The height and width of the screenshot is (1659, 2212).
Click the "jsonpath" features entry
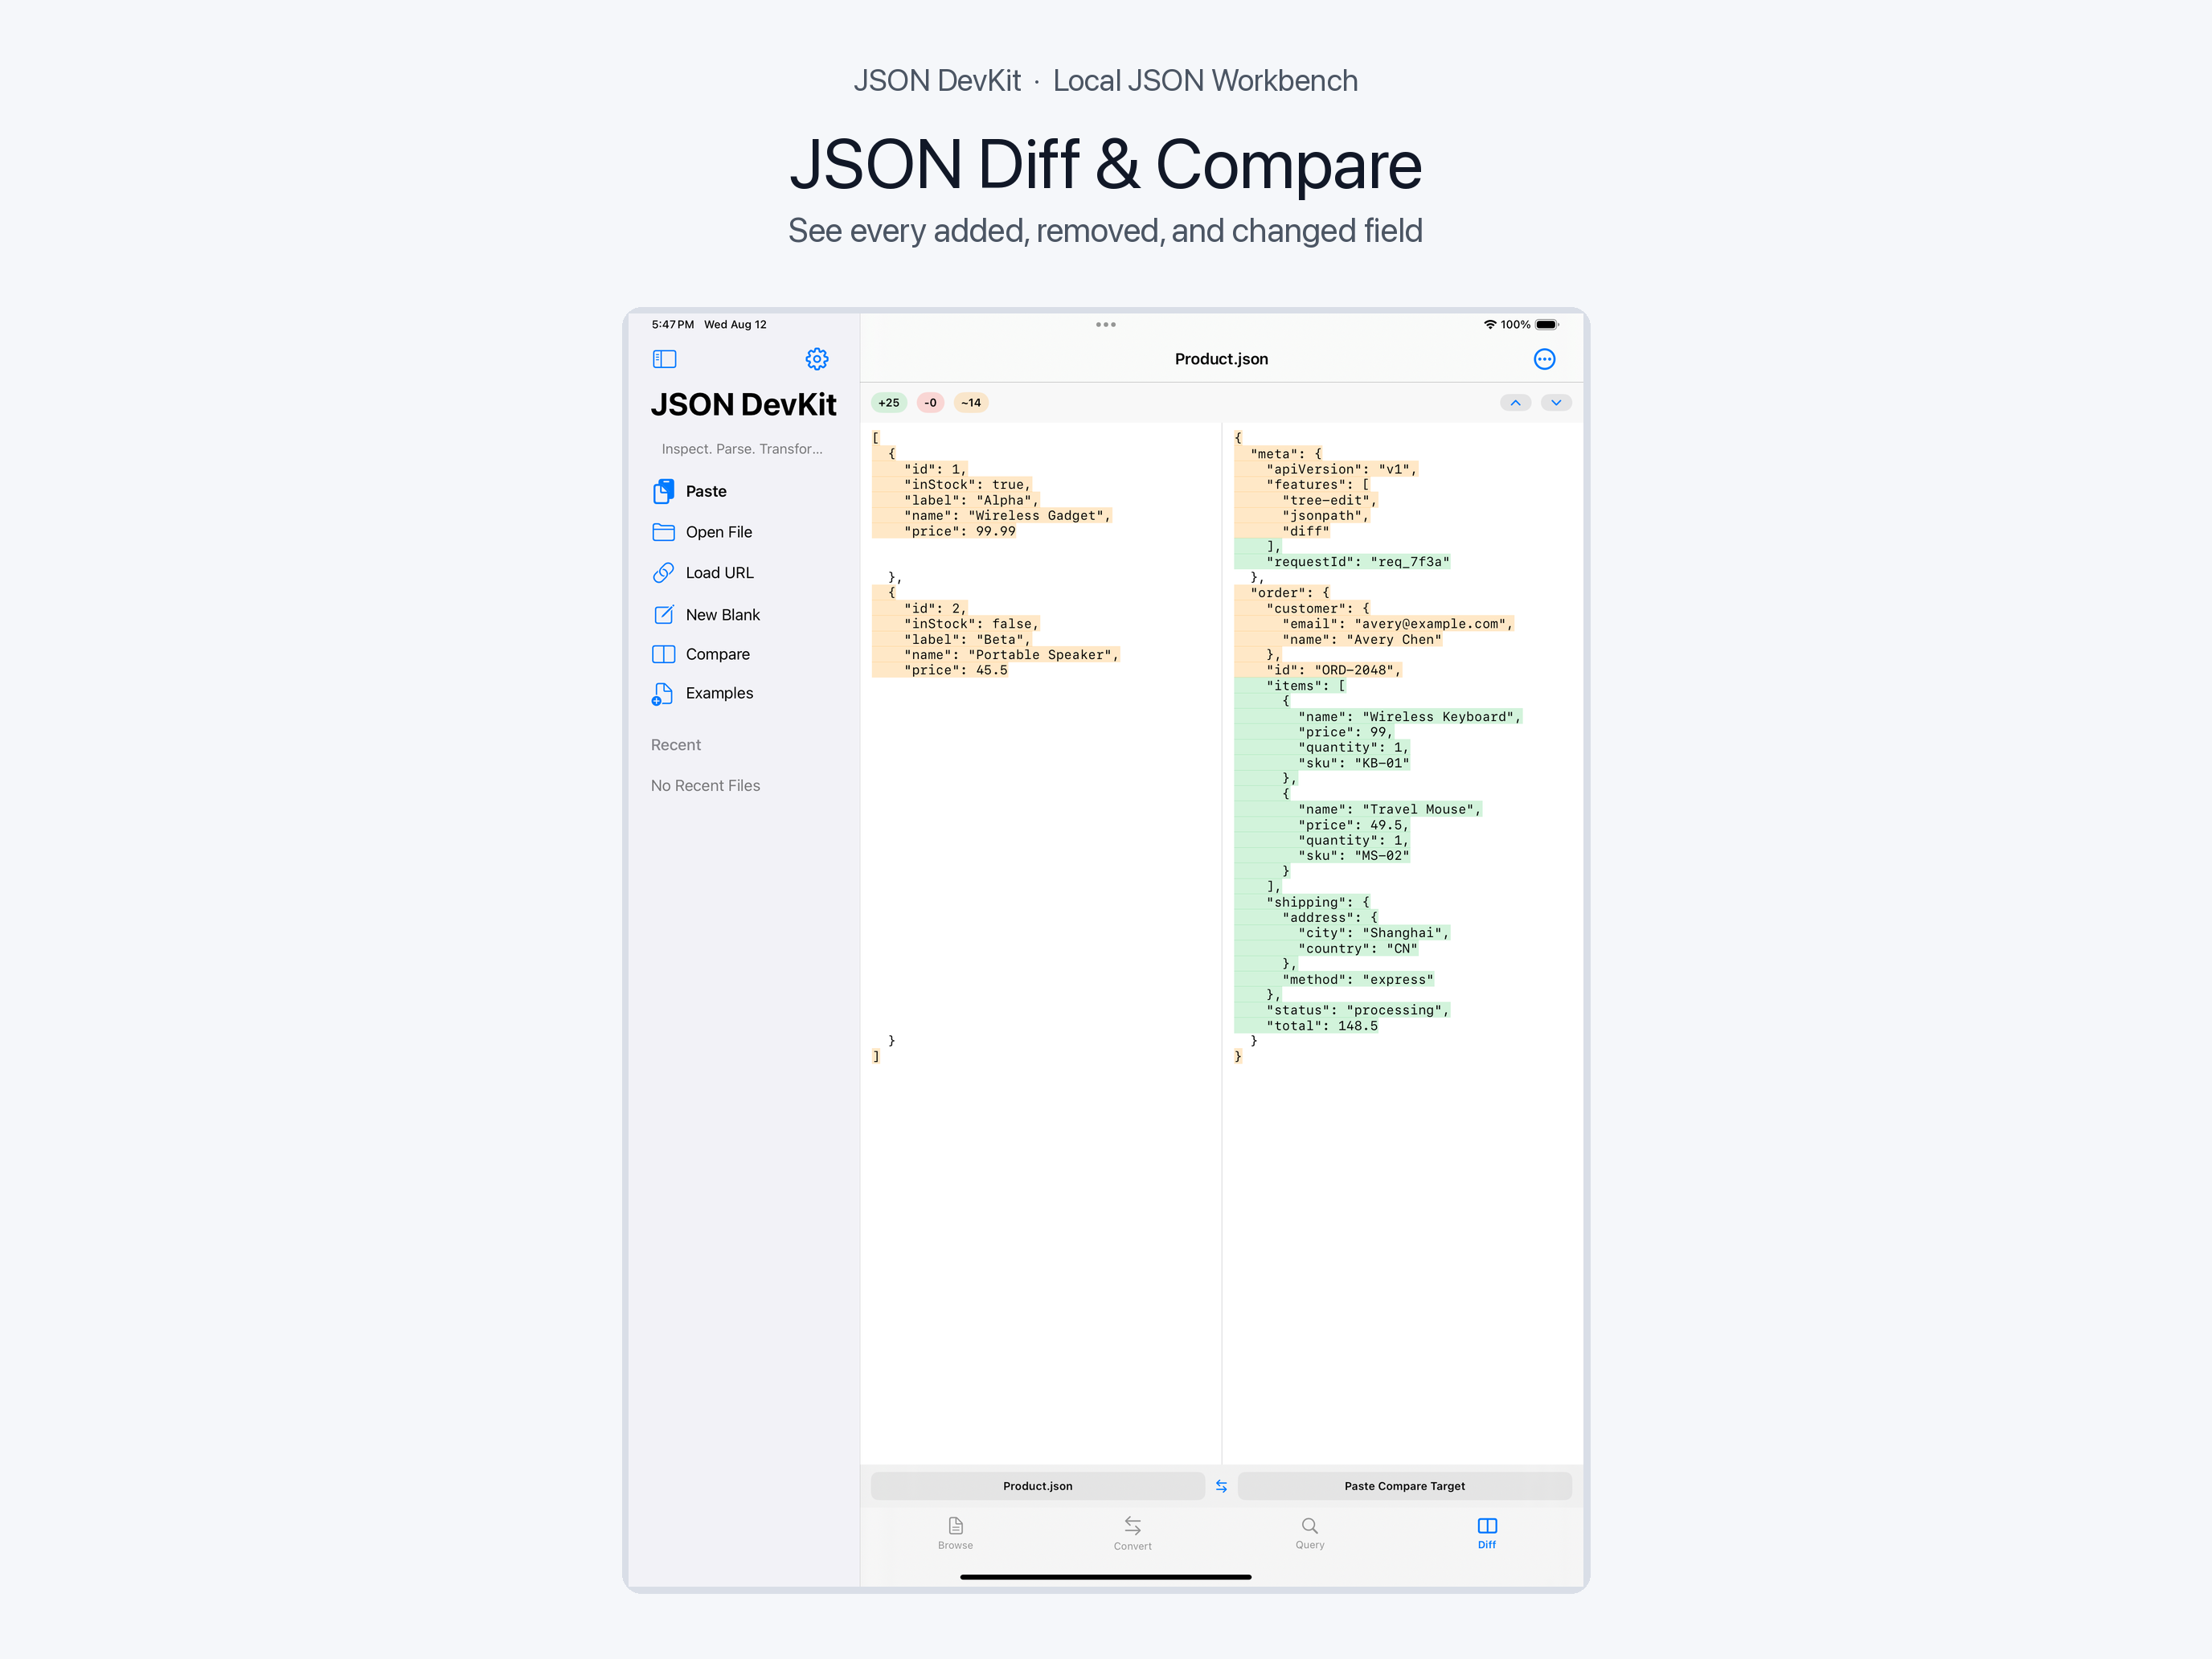[1325, 516]
